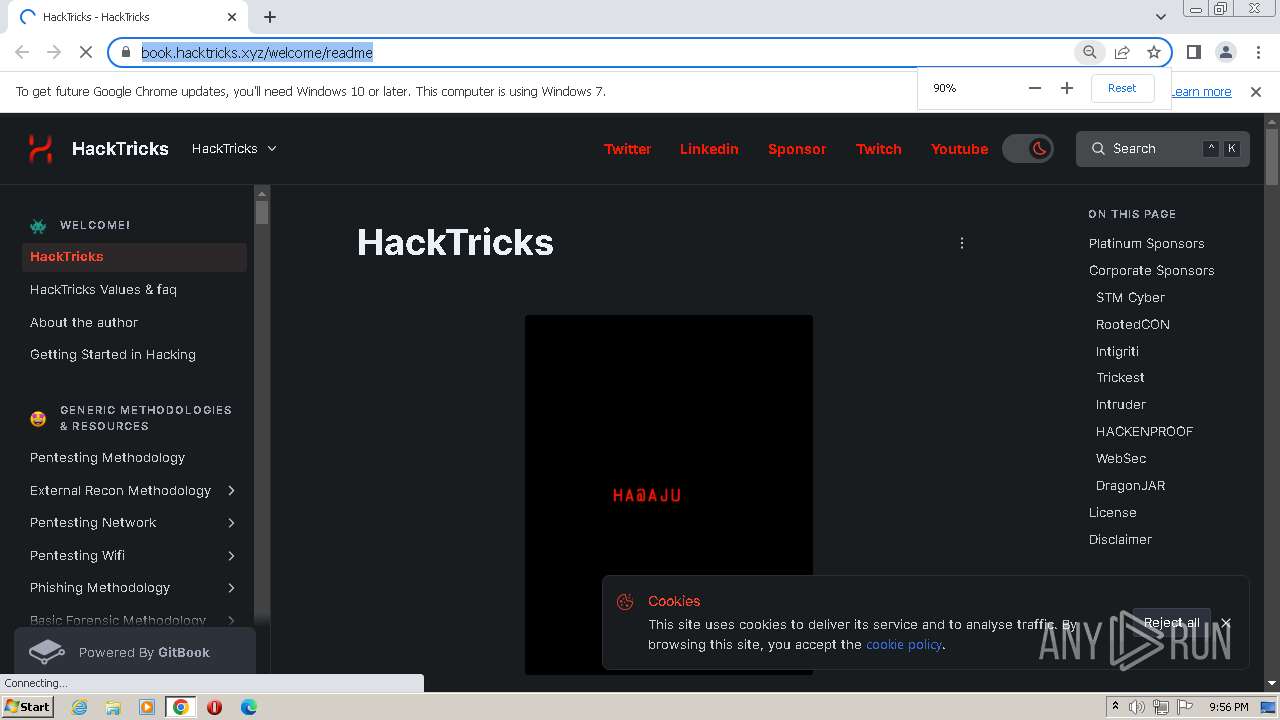
Task: Jump to Corporate Sponsors section
Action: (1151, 270)
